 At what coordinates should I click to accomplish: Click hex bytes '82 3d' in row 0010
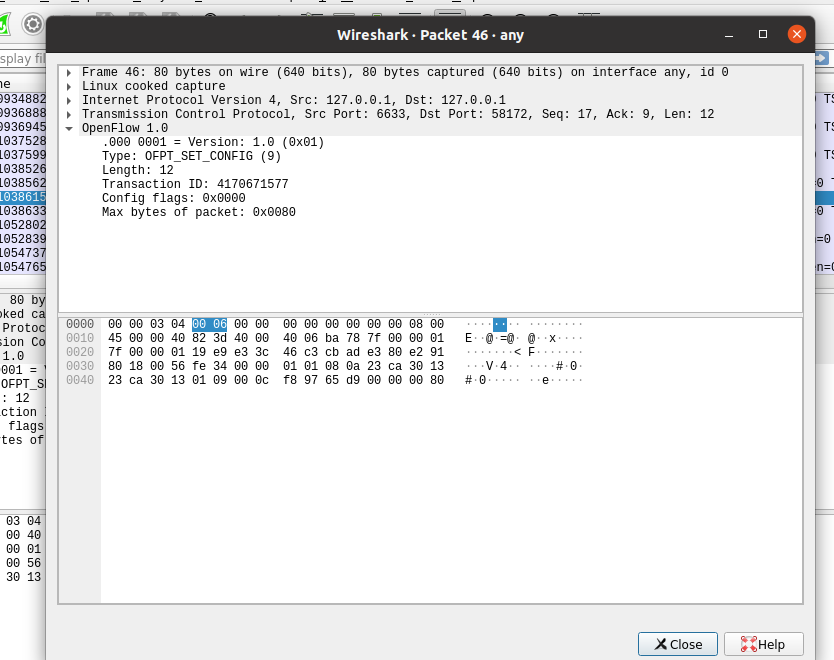210,338
